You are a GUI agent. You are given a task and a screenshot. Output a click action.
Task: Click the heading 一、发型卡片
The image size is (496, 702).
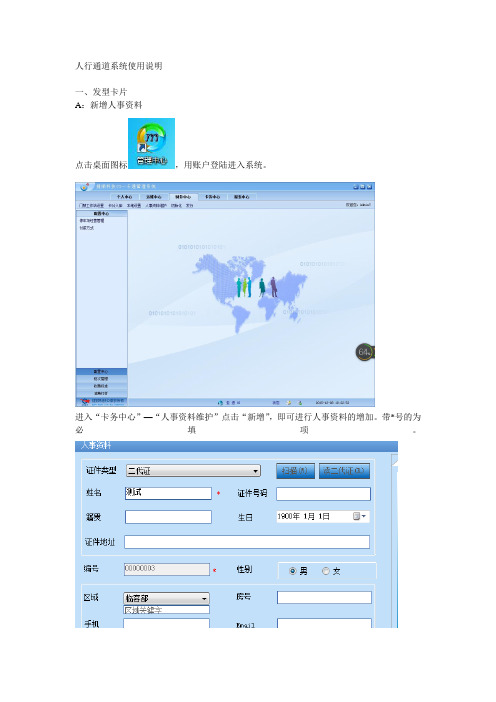tap(101, 92)
